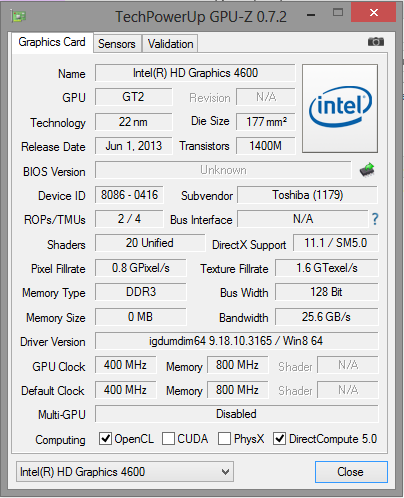Click the Default Clock row Shader N/A field
Screen dimensions: 404x498
coord(348,390)
